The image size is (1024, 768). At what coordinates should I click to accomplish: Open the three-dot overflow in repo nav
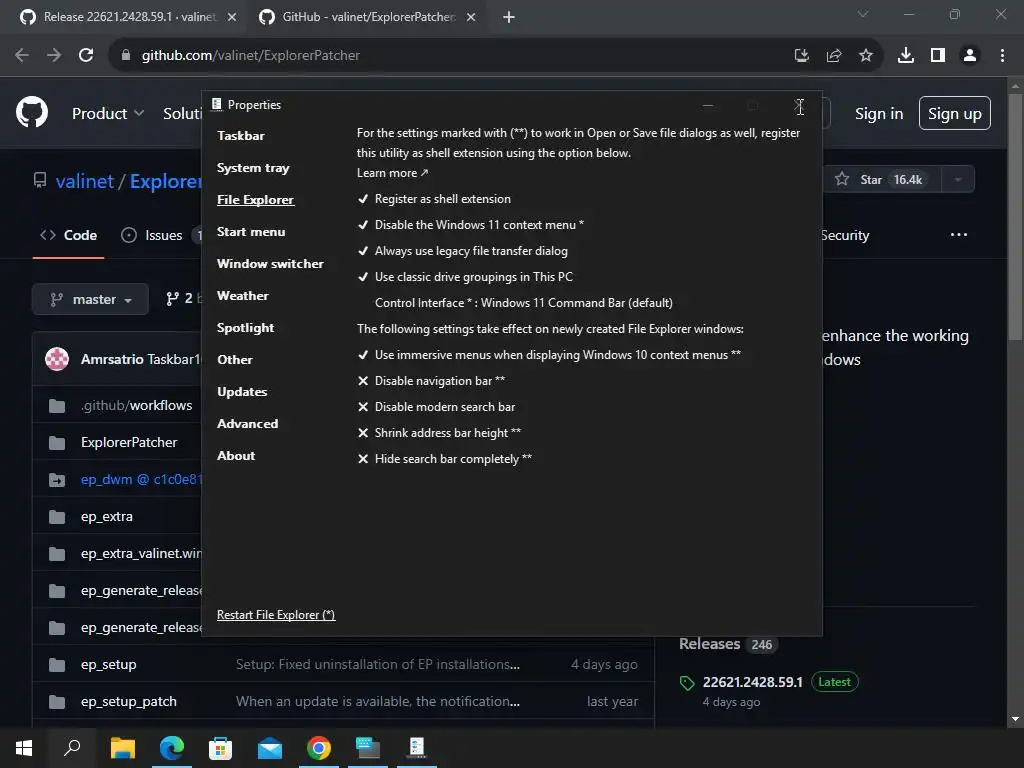coord(959,234)
